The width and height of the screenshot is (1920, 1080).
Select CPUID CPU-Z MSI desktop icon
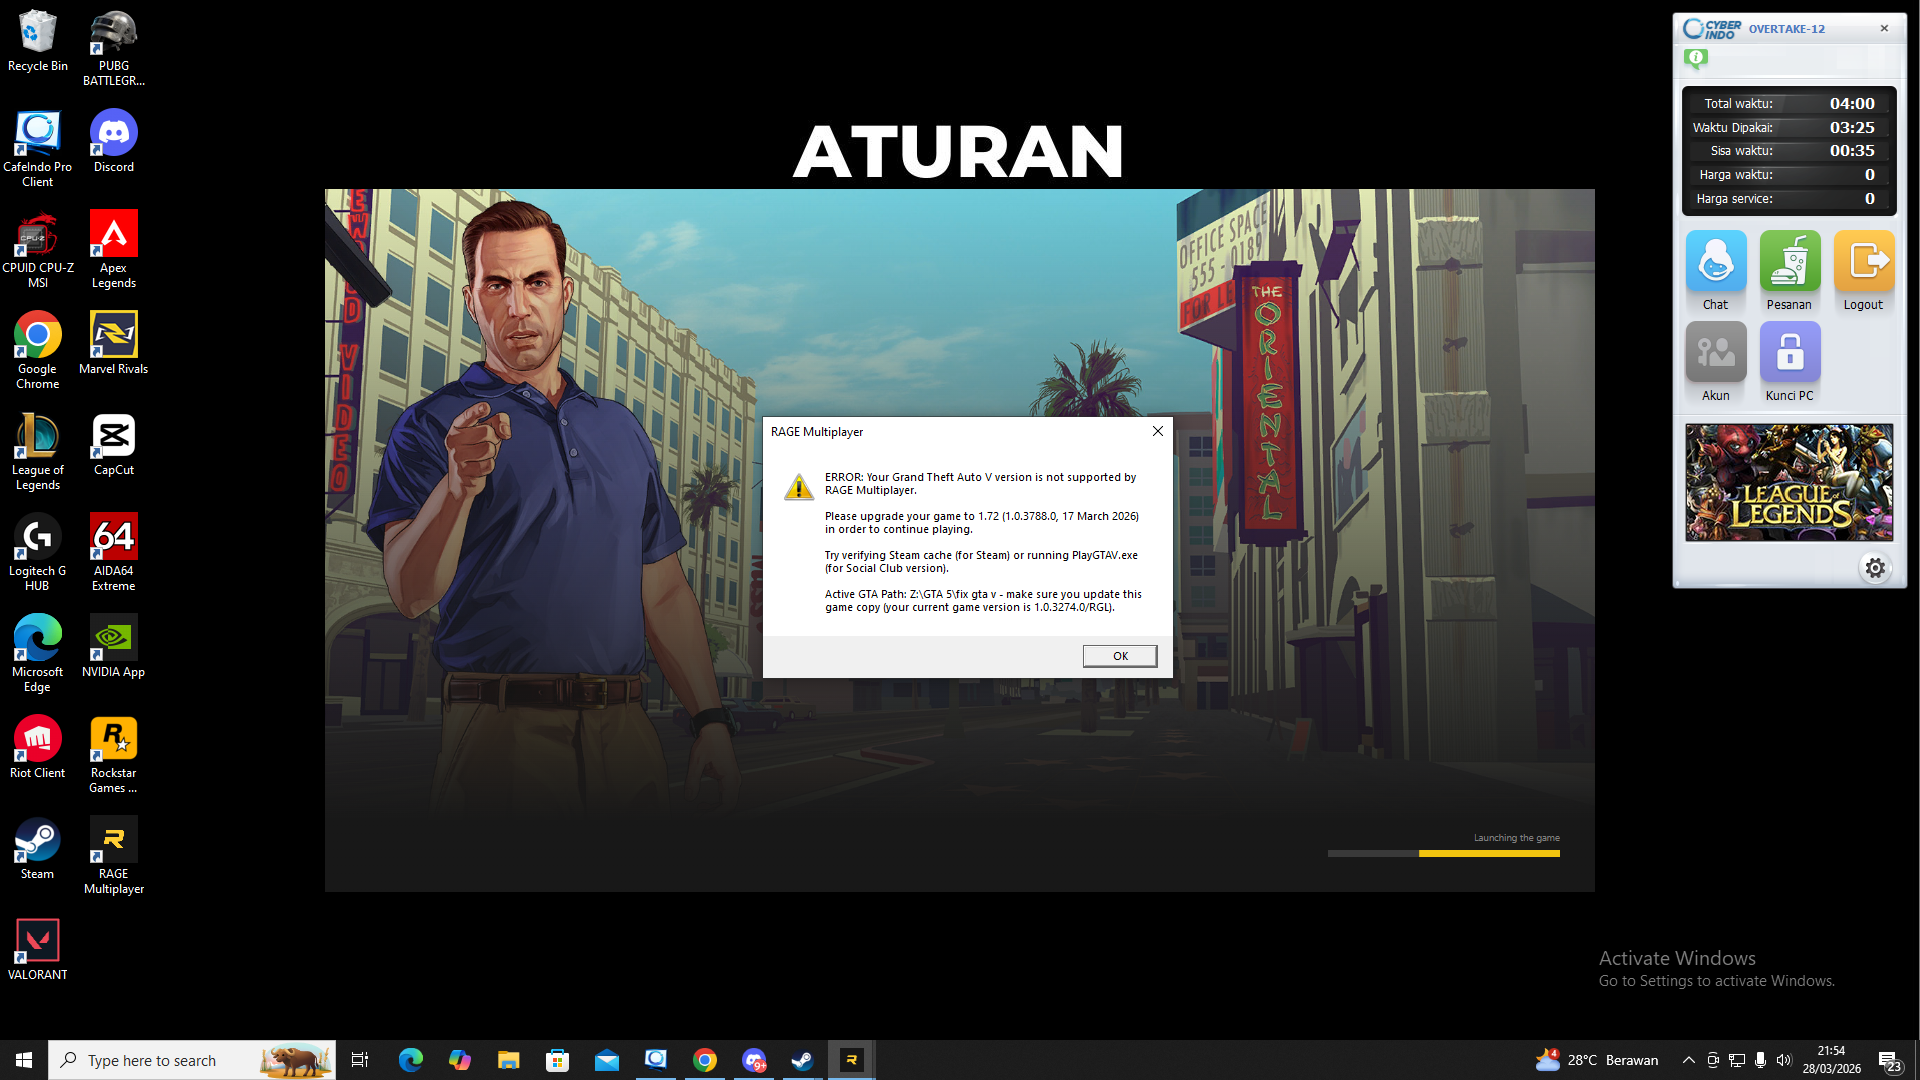pyautogui.click(x=38, y=250)
